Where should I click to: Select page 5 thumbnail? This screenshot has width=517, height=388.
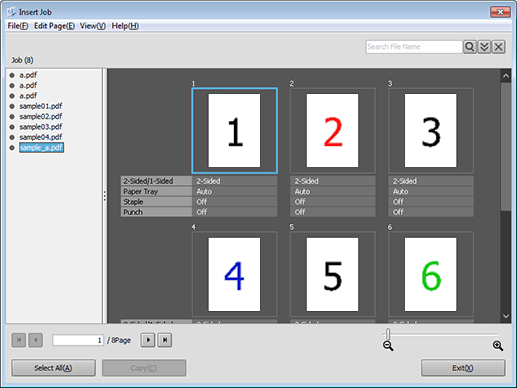(x=333, y=274)
